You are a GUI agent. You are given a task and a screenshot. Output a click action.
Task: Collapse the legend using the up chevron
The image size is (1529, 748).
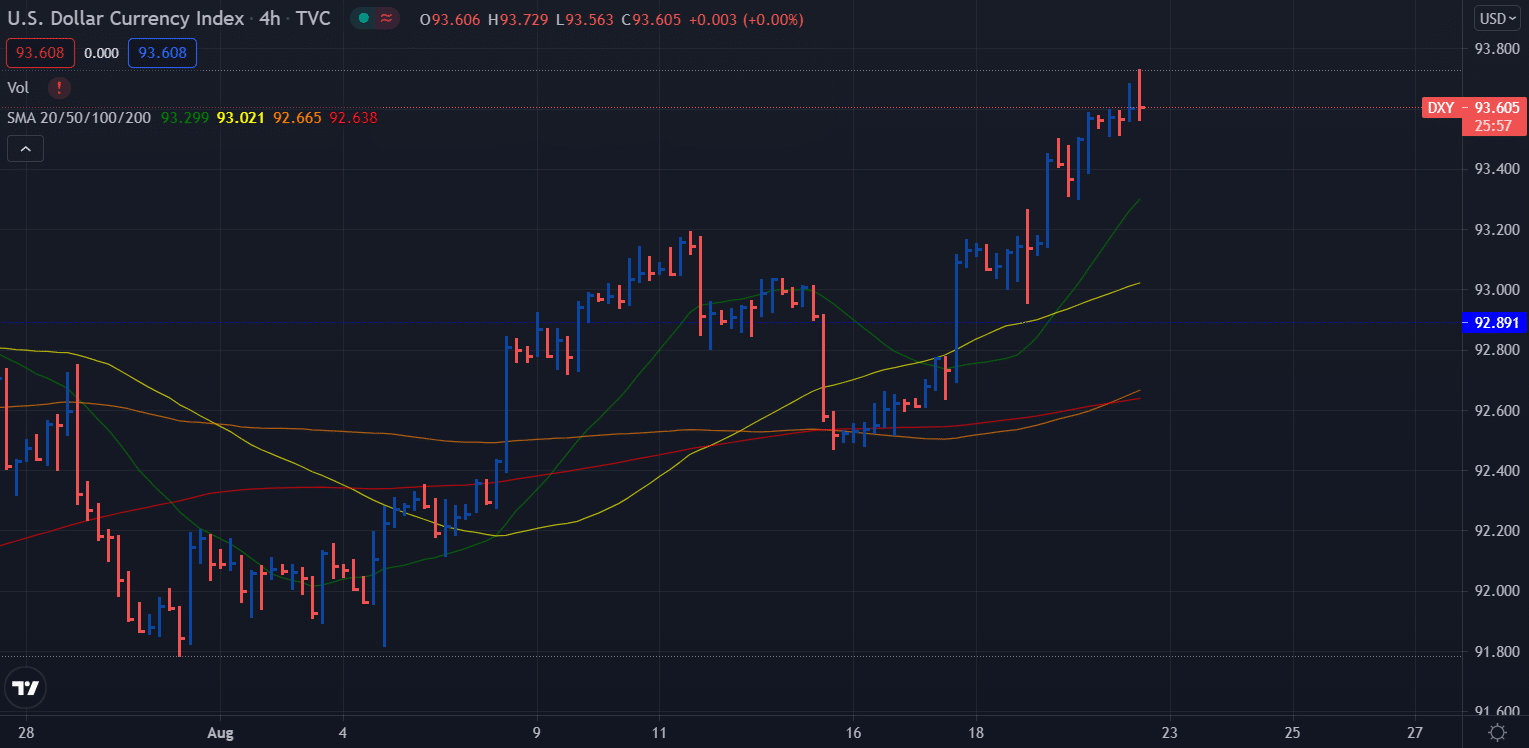(24, 147)
